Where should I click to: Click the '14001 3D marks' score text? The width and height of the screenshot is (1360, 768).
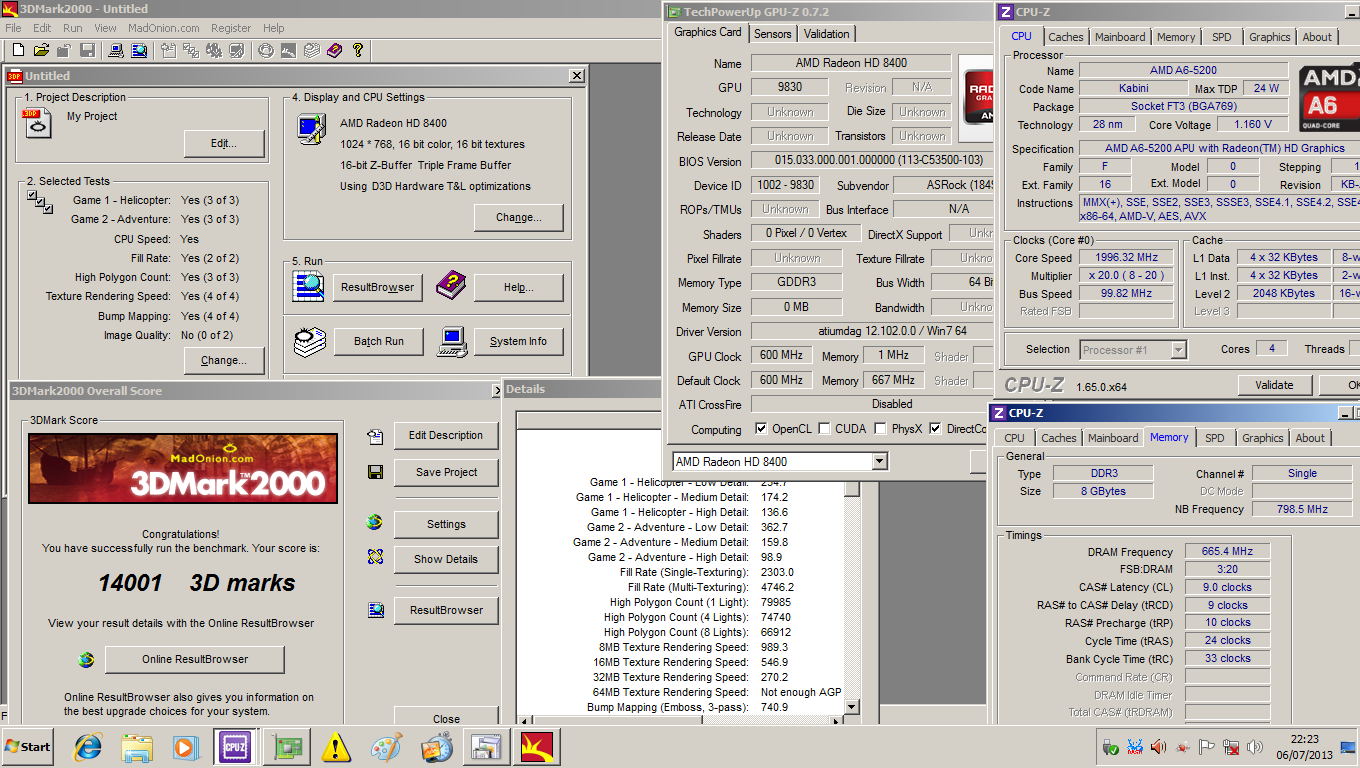[x=197, y=584]
